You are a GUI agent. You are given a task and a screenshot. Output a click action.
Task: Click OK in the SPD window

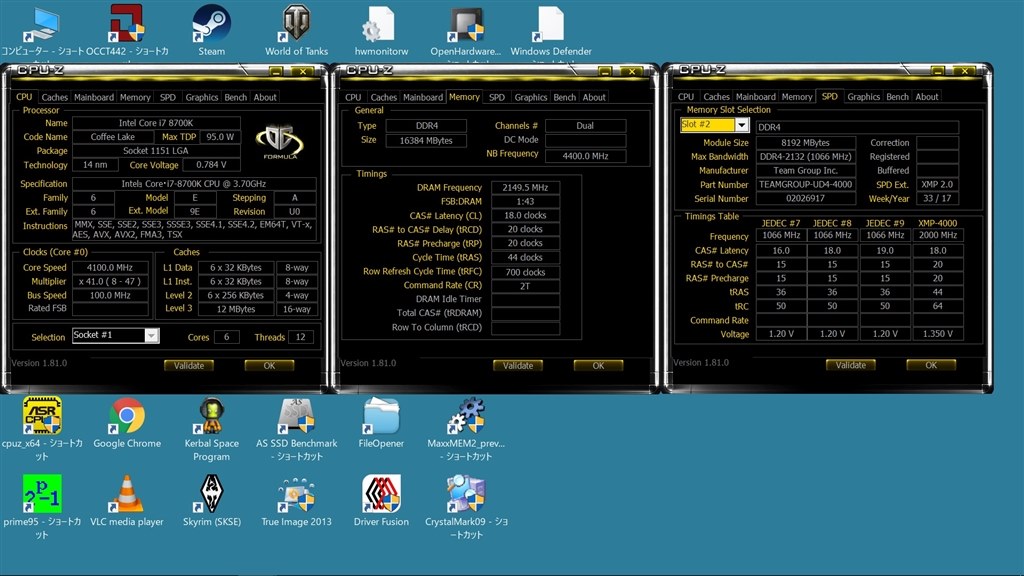931,365
